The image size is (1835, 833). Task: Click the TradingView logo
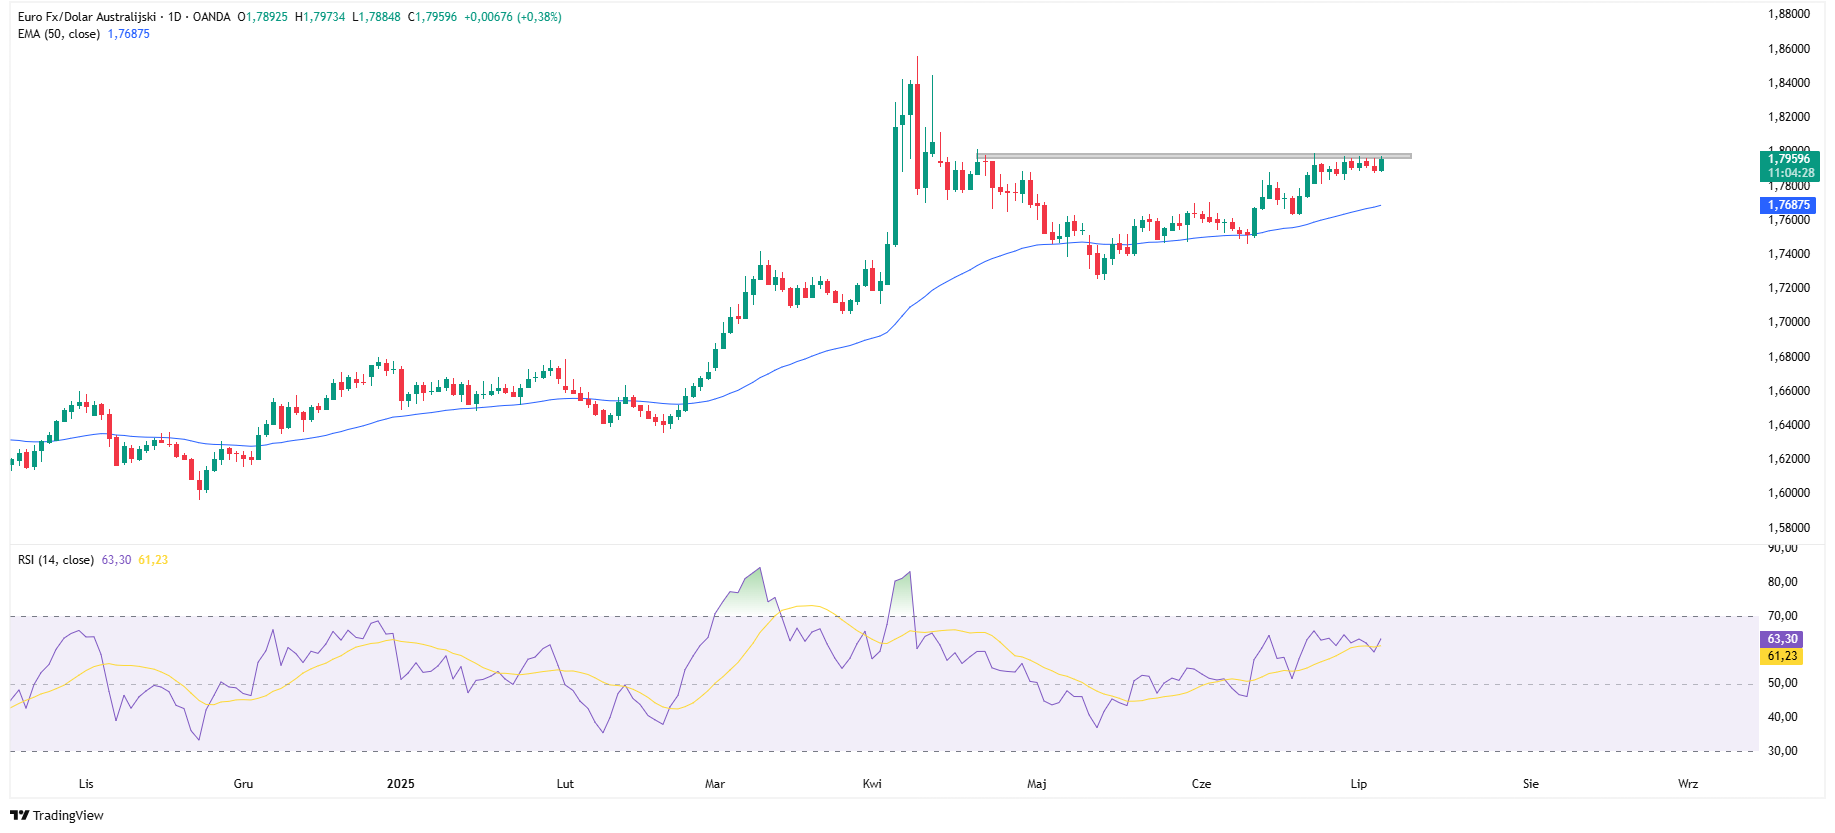[57, 815]
